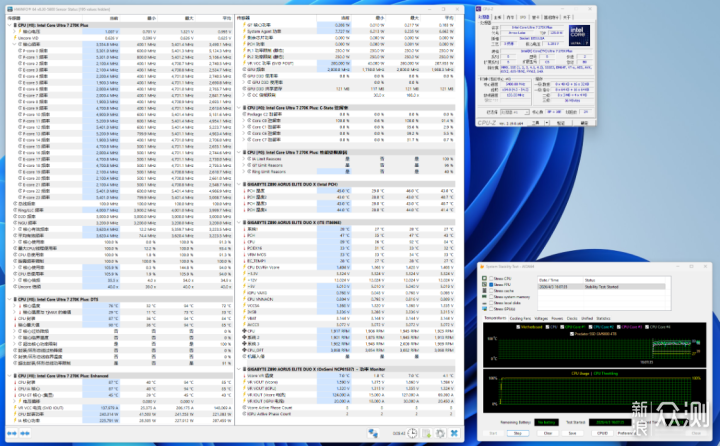Click the CPU-Z title bar icon
720x446 pixels.
tap(478, 7)
